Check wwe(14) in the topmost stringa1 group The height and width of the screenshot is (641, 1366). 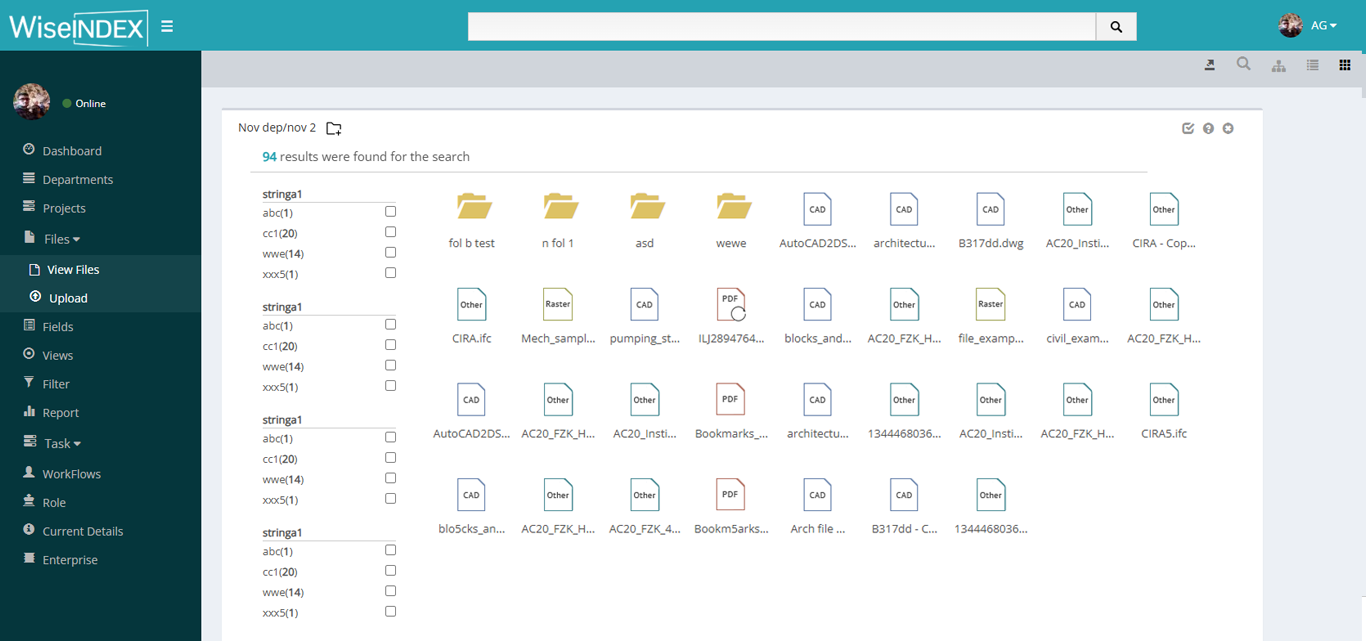[x=390, y=253]
